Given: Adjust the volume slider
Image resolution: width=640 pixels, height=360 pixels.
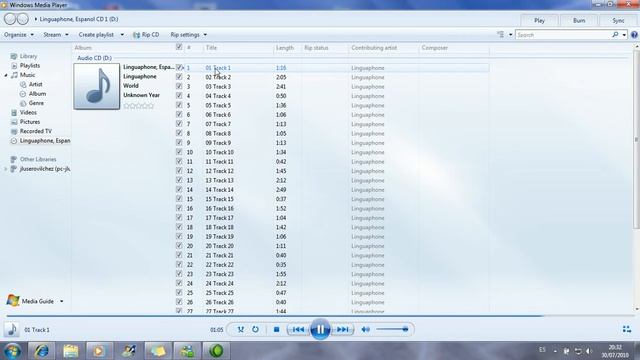Looking at the screenshot, I should 392,329.
